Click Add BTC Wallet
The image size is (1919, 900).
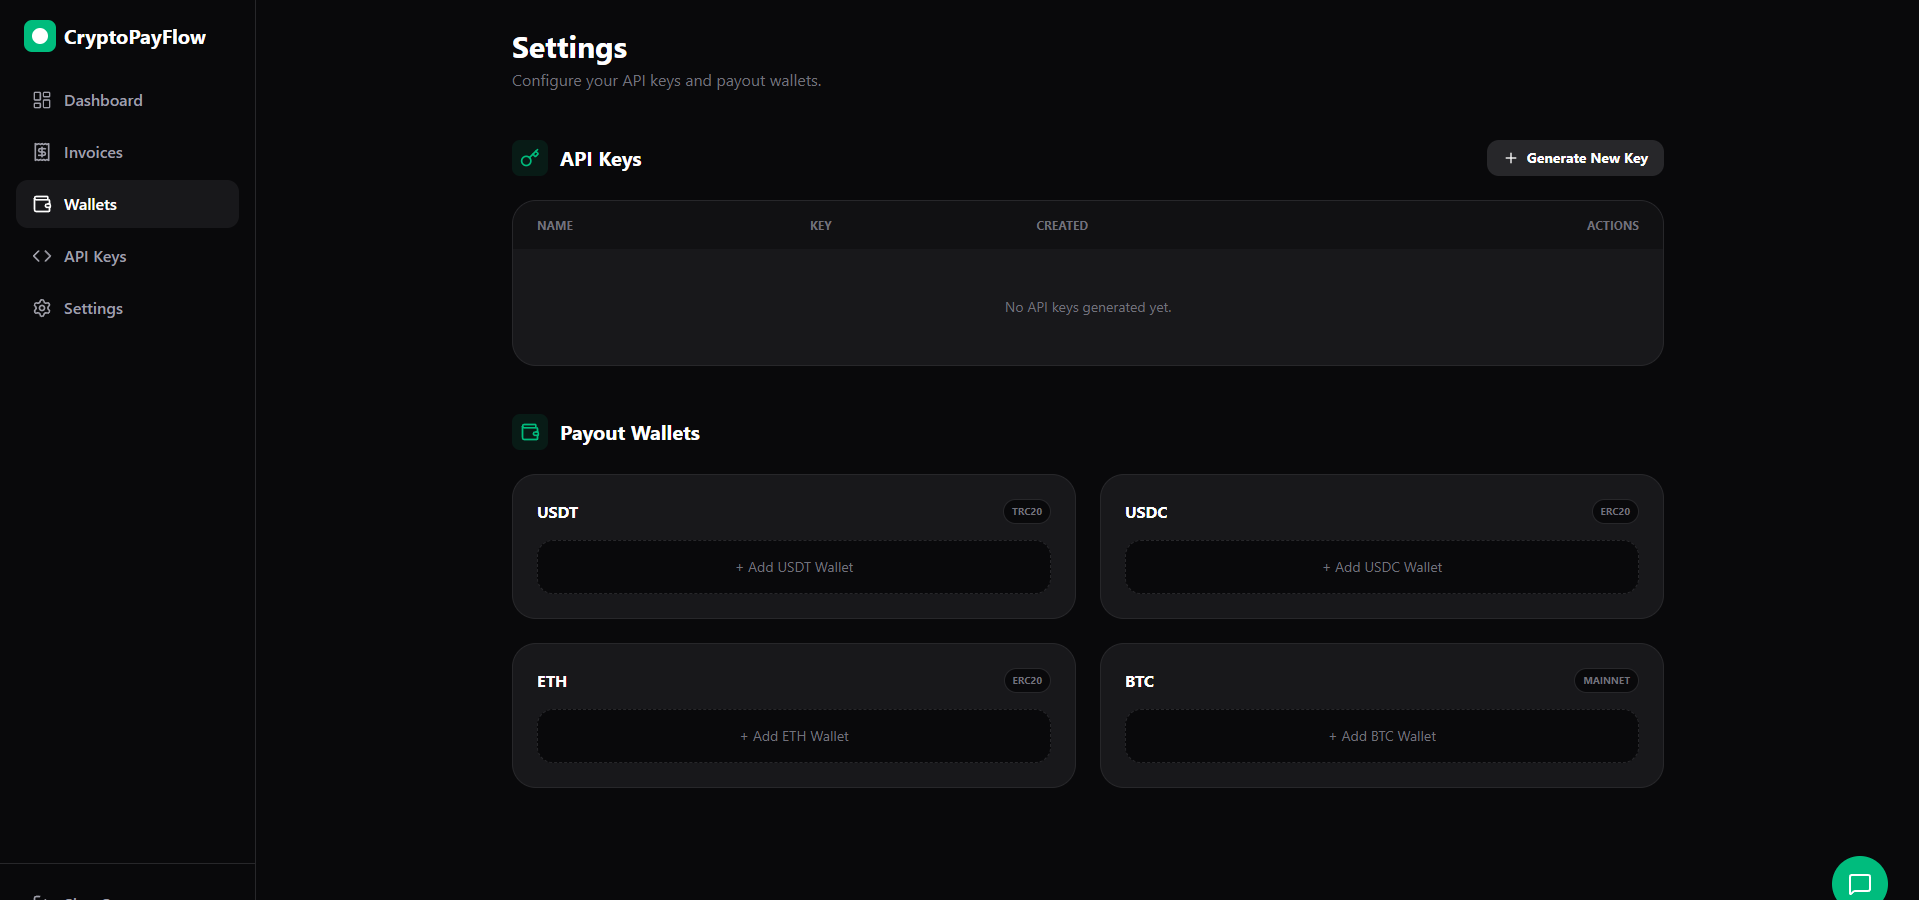(1380, 736)
